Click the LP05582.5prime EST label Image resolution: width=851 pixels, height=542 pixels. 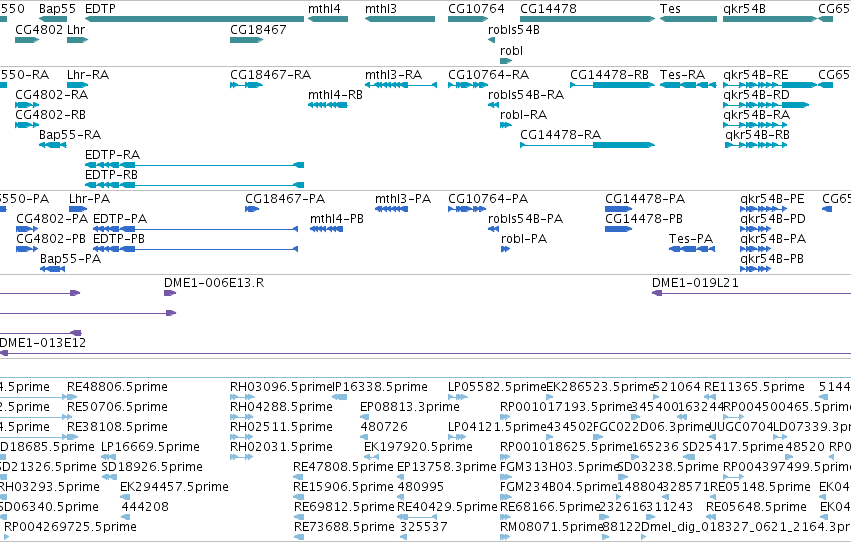coord(497,387)
